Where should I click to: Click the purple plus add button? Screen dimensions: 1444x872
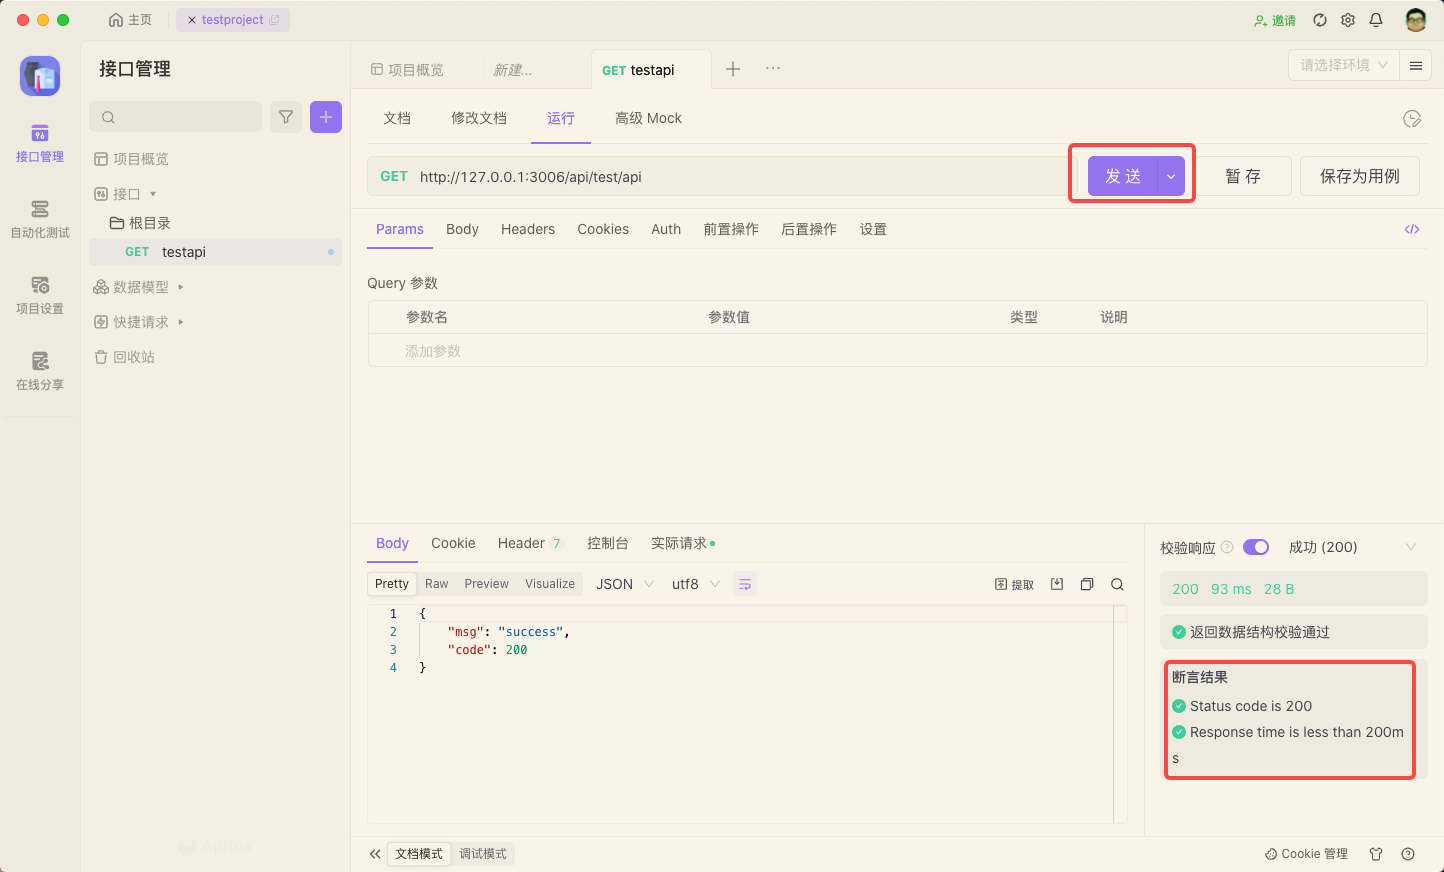pyautogui.click(x=326, y=117)
